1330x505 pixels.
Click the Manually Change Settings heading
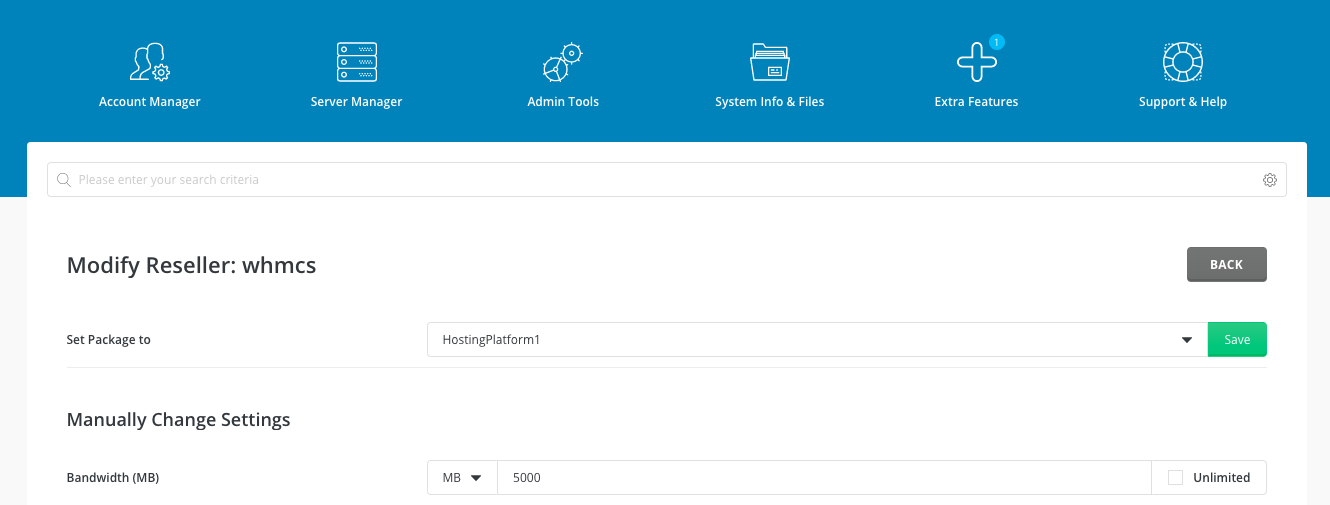click(x=179, y=420)
